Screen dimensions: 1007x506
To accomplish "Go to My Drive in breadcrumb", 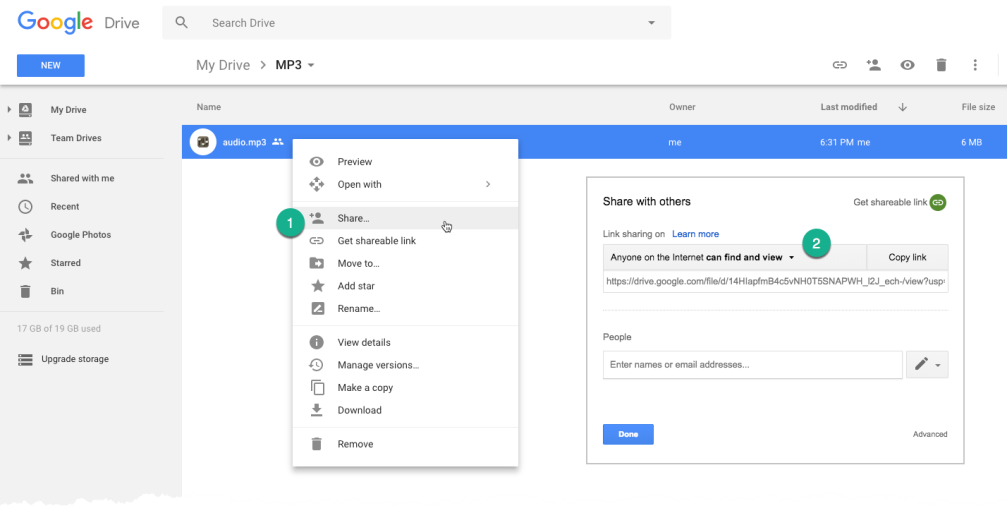I will [223, 65].
